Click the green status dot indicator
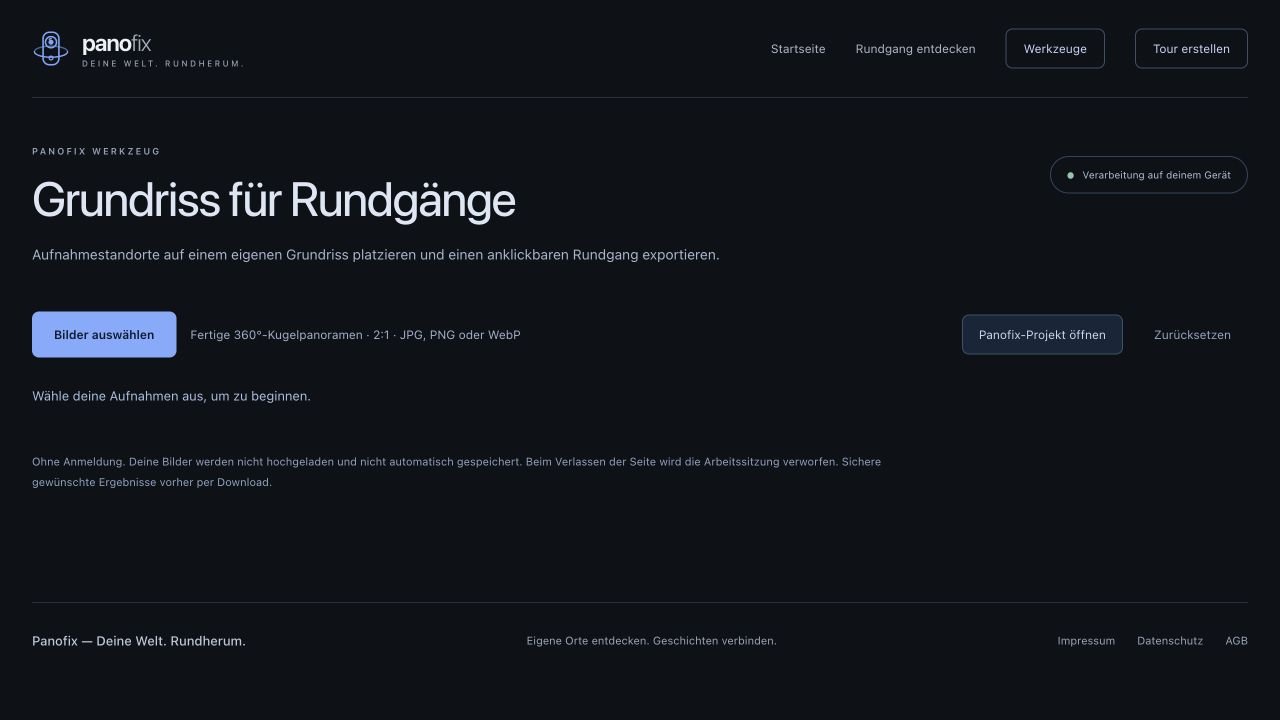Viewport: 1280px width, 720px height. pyautogui.click(x=1070, y=175)
